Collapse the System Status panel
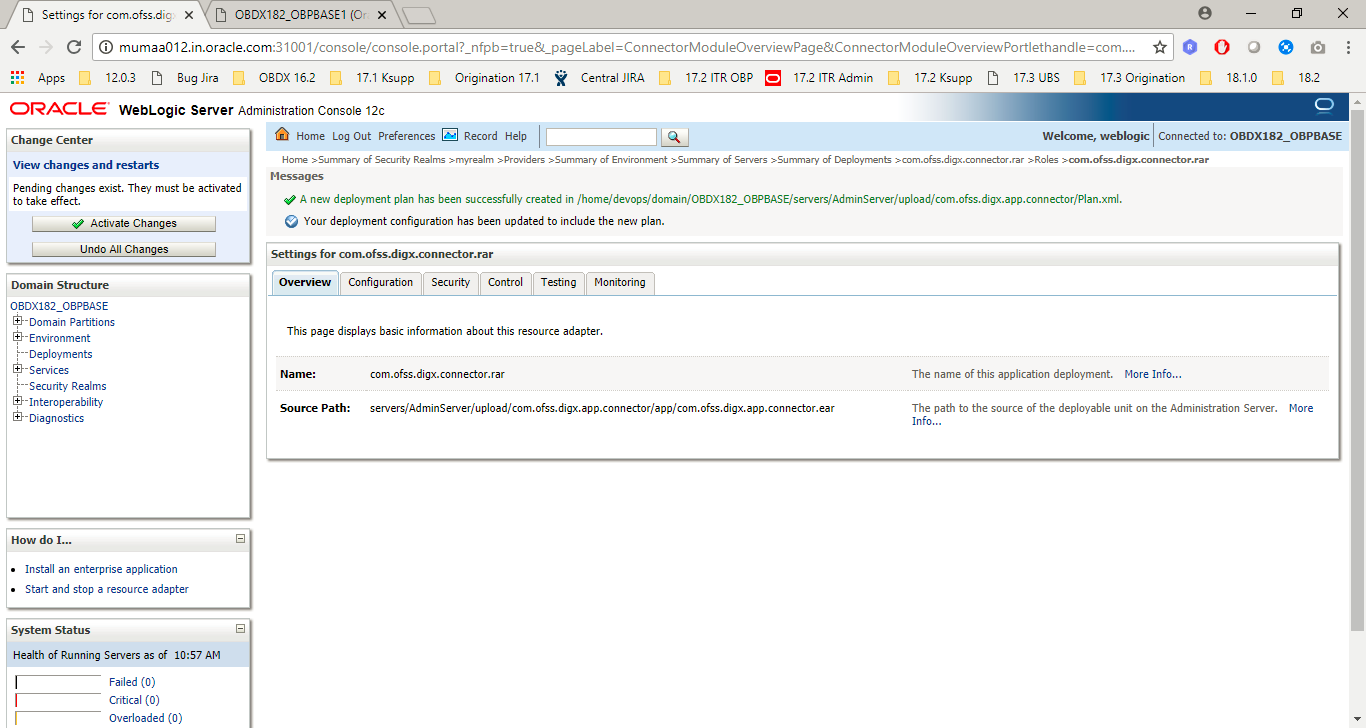Image resolution: width=1366 pixels, height=728 pixels. [x=240, y=629]
